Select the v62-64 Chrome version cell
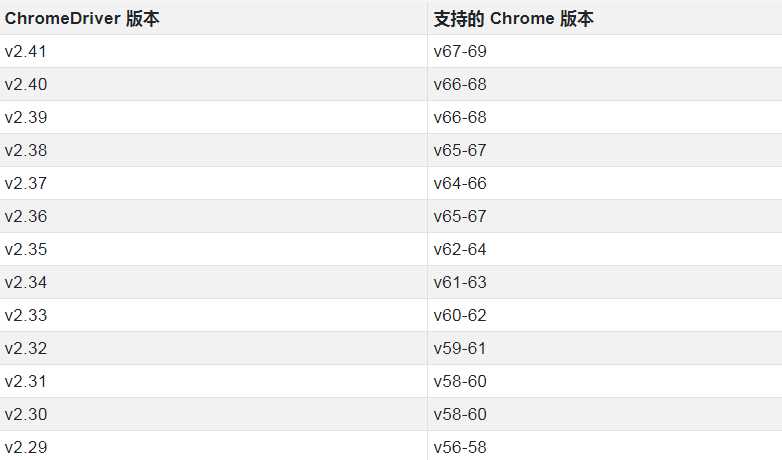 pyautogui.click(x=604, y=249)
